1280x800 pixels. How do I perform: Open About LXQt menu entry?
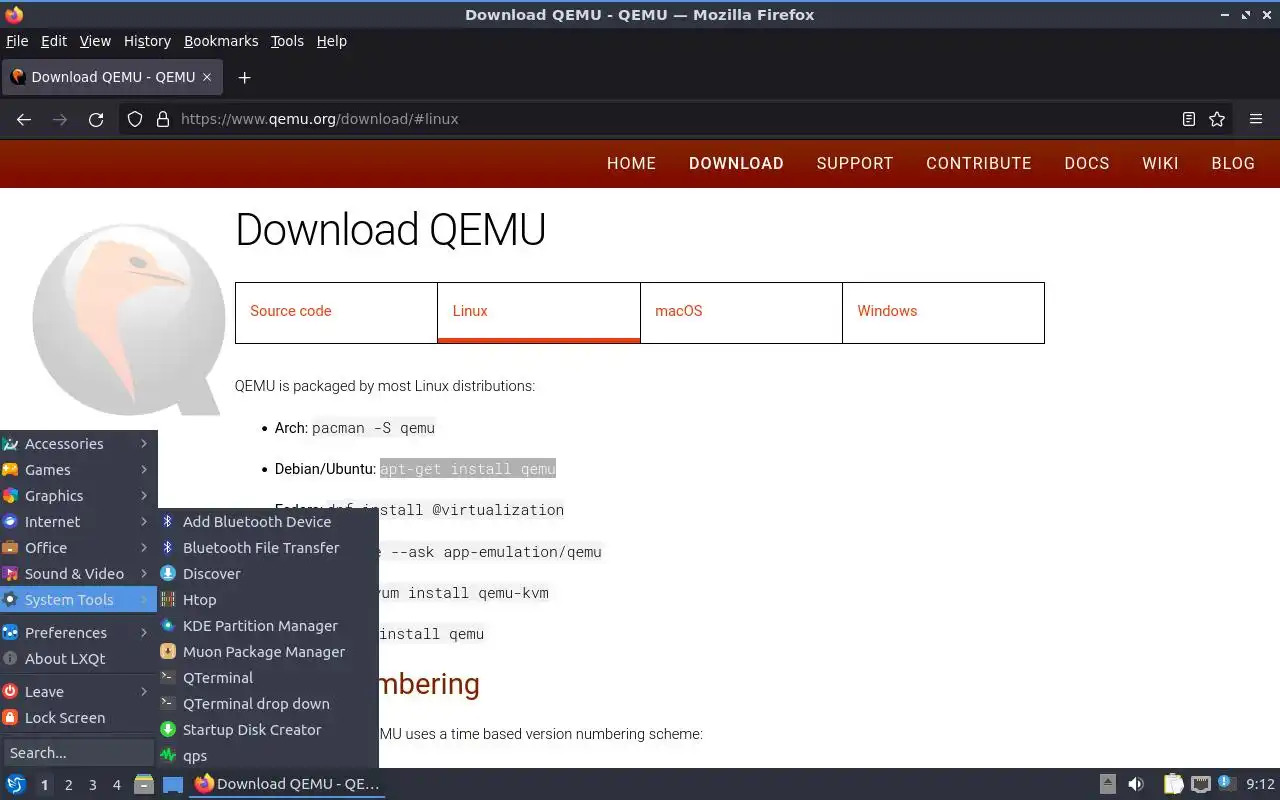[78, 659]
